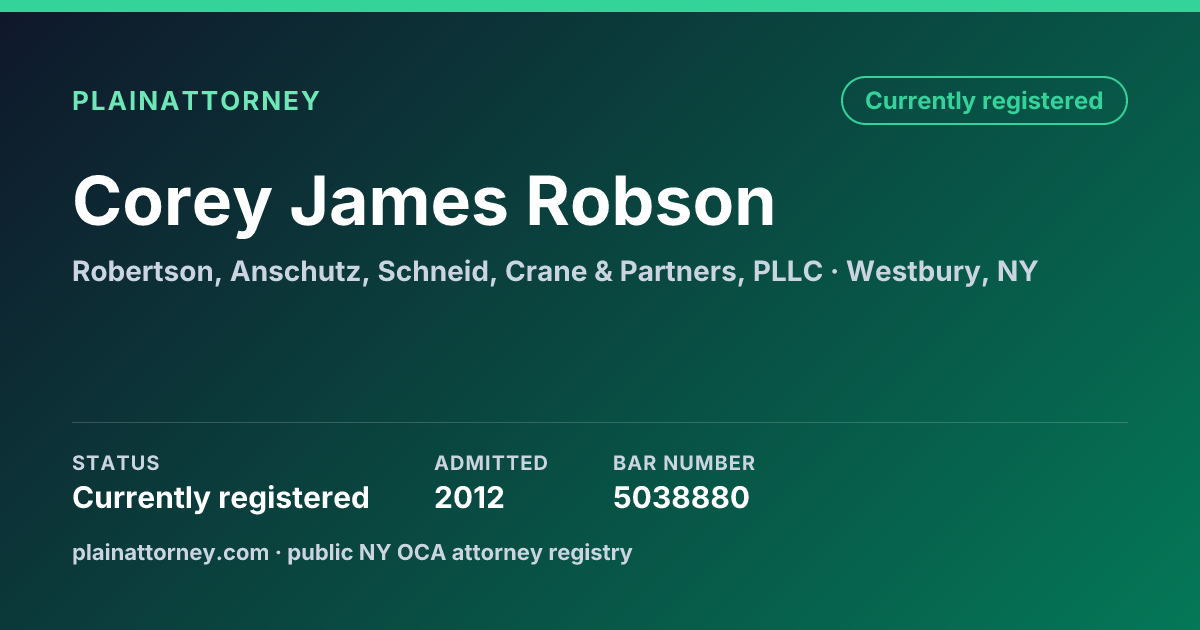Click the Currently registered status value

click(221, 497)
